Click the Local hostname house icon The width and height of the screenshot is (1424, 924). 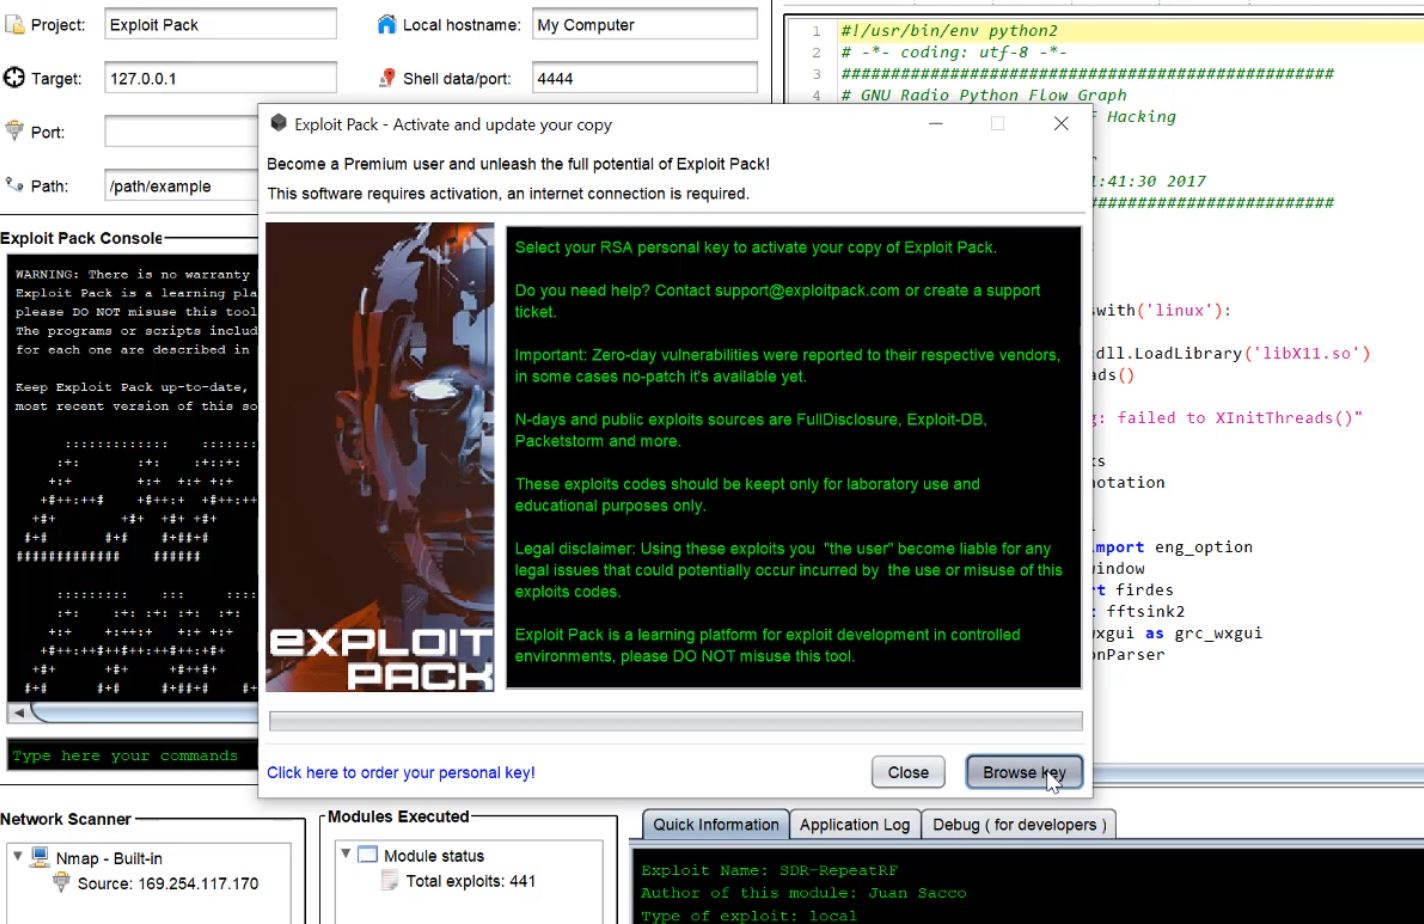click(x=387, y=24)
